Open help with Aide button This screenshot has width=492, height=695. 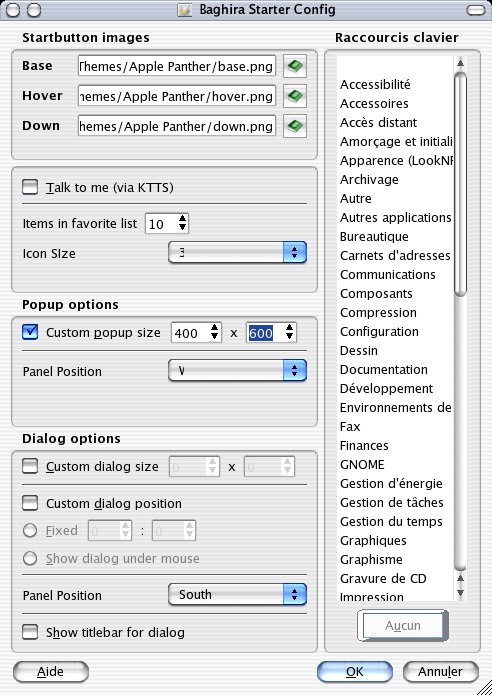coord(51,672)
